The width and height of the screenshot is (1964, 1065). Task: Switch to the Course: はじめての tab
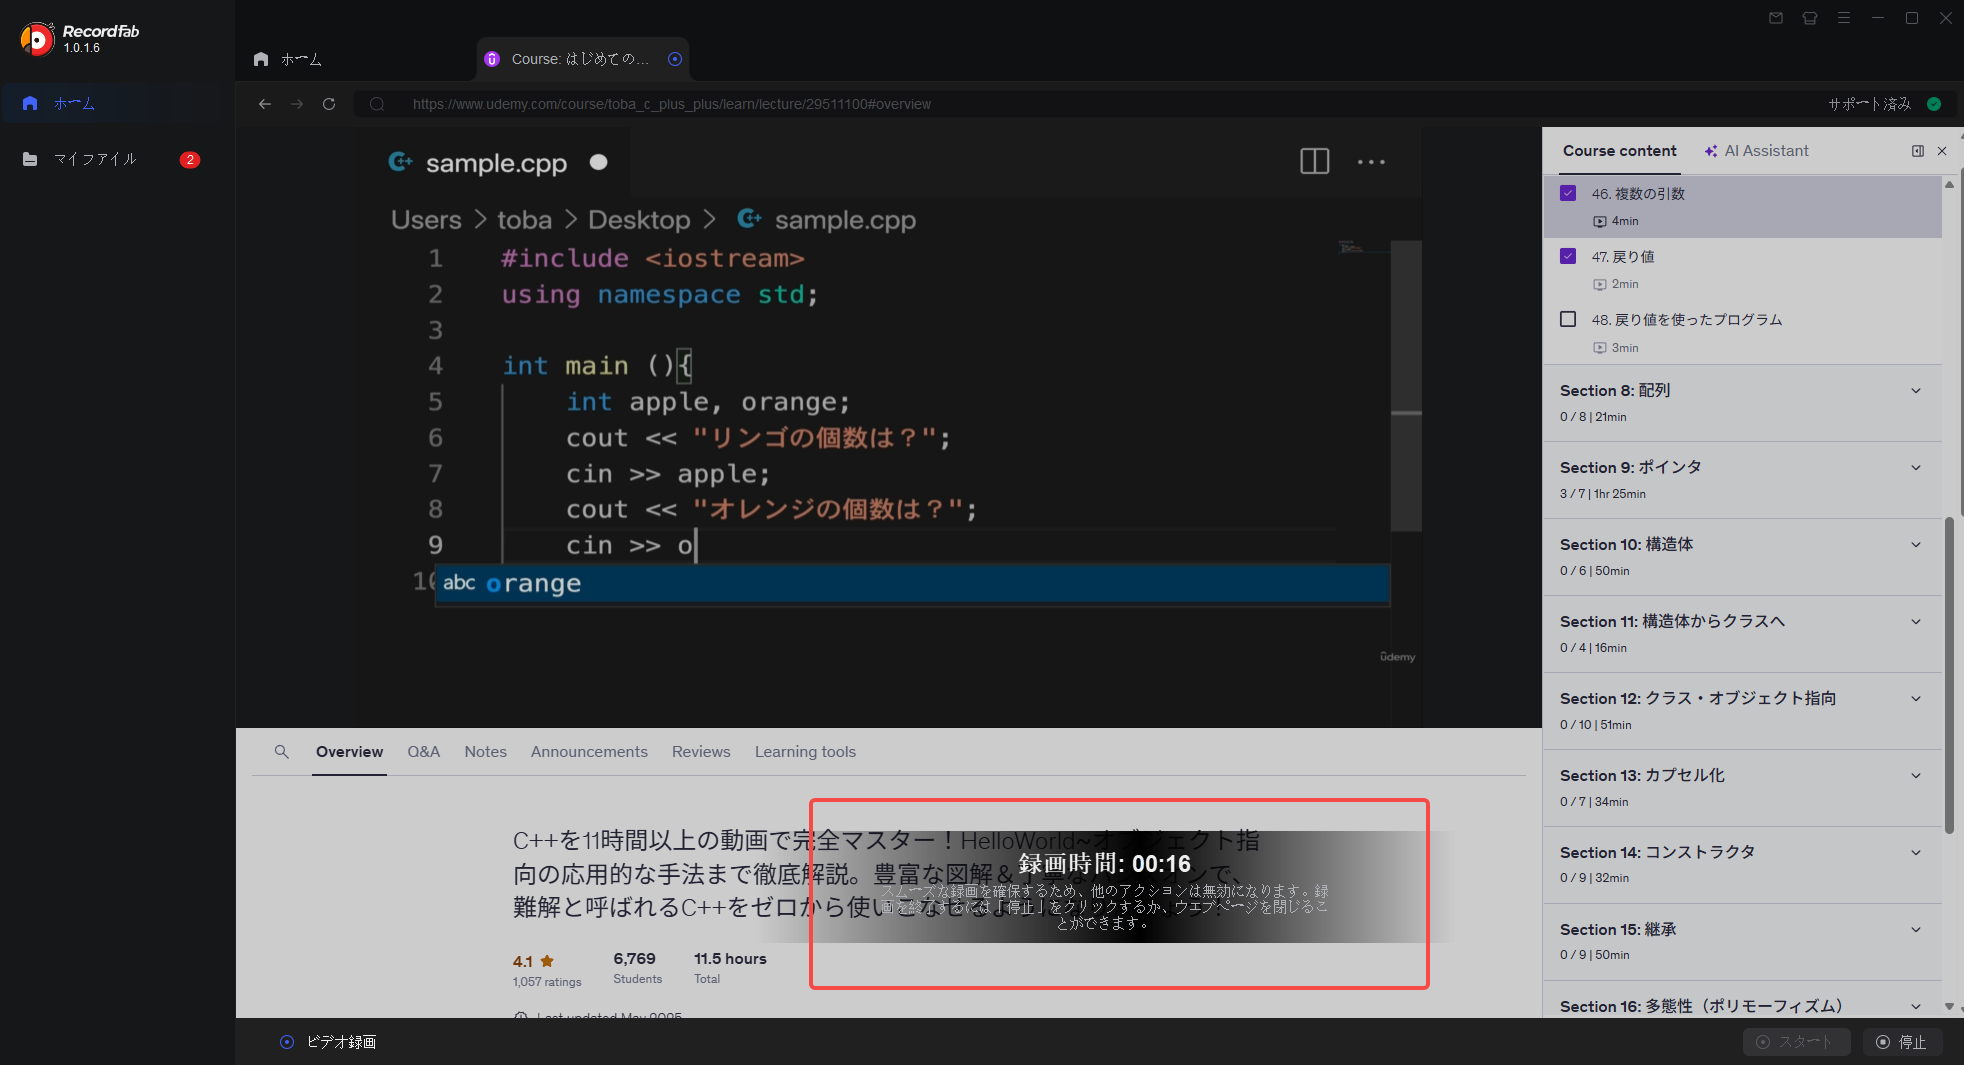click(x=580, y=59)
